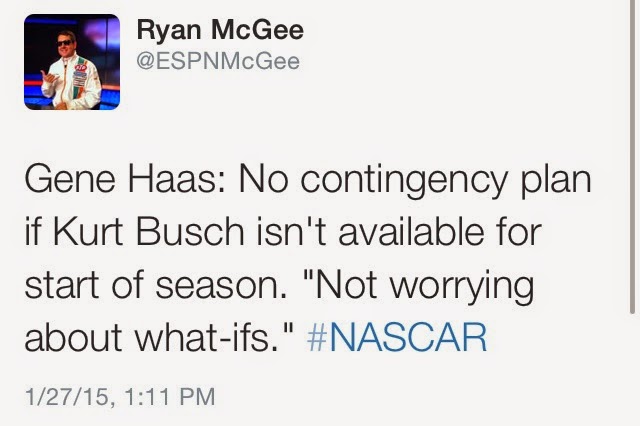640x426 pixels.
Task: Click the Ryan McGee display name
Action: (220, 31)
